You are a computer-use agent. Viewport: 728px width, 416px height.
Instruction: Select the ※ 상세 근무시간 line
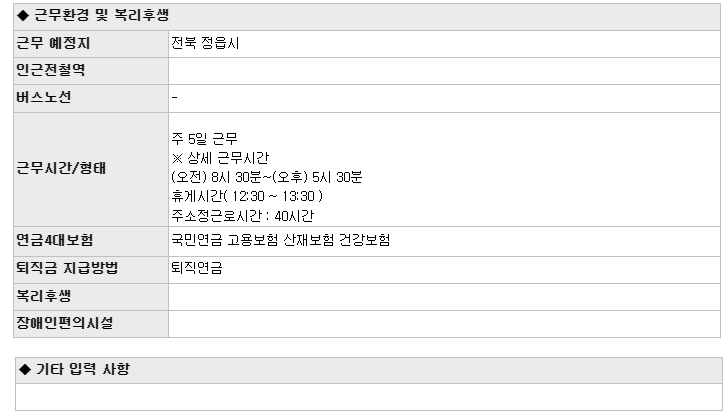(x=220, y=158)
